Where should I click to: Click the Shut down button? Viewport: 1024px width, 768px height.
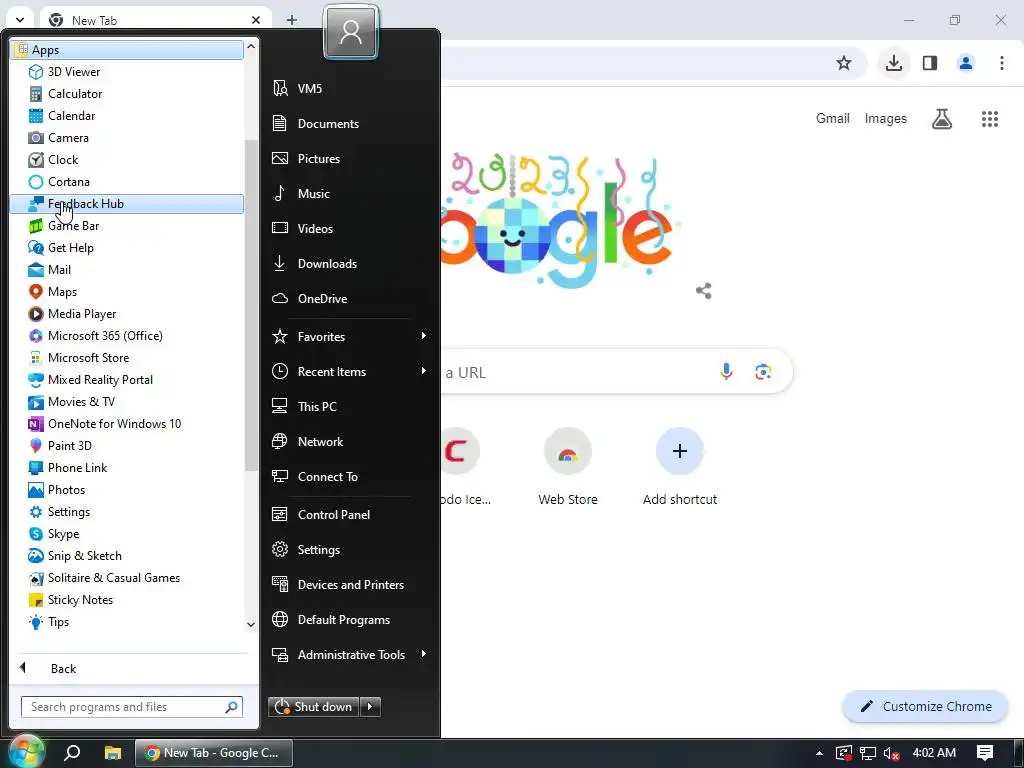click(313, 707)
